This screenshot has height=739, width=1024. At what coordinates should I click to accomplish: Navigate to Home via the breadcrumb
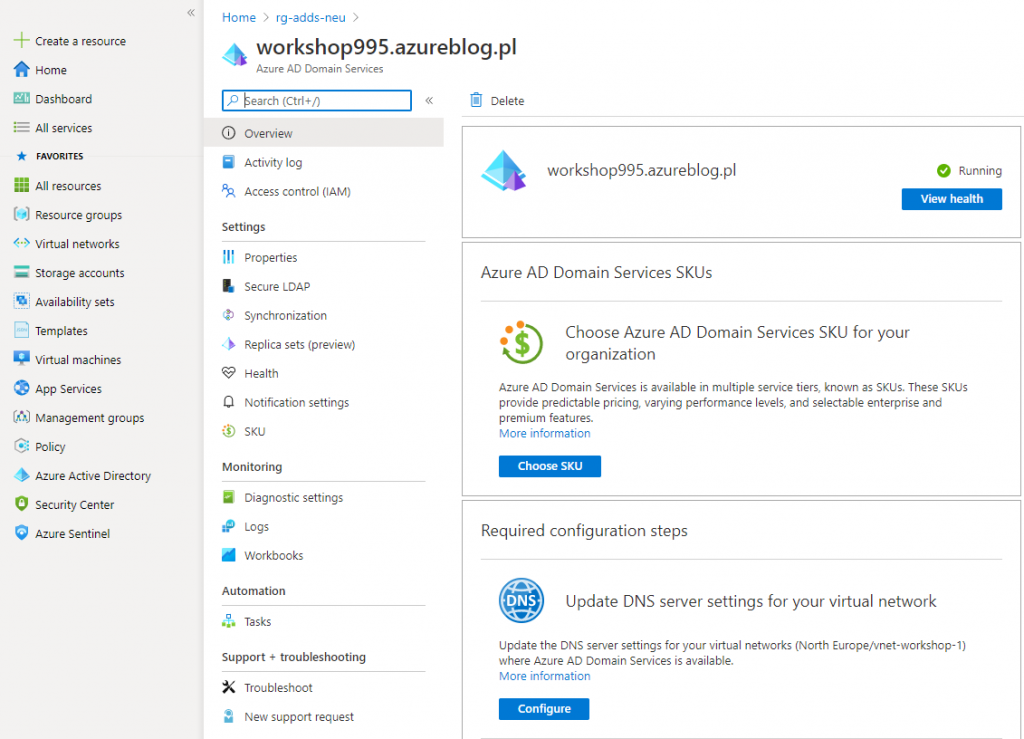(238, 17)
